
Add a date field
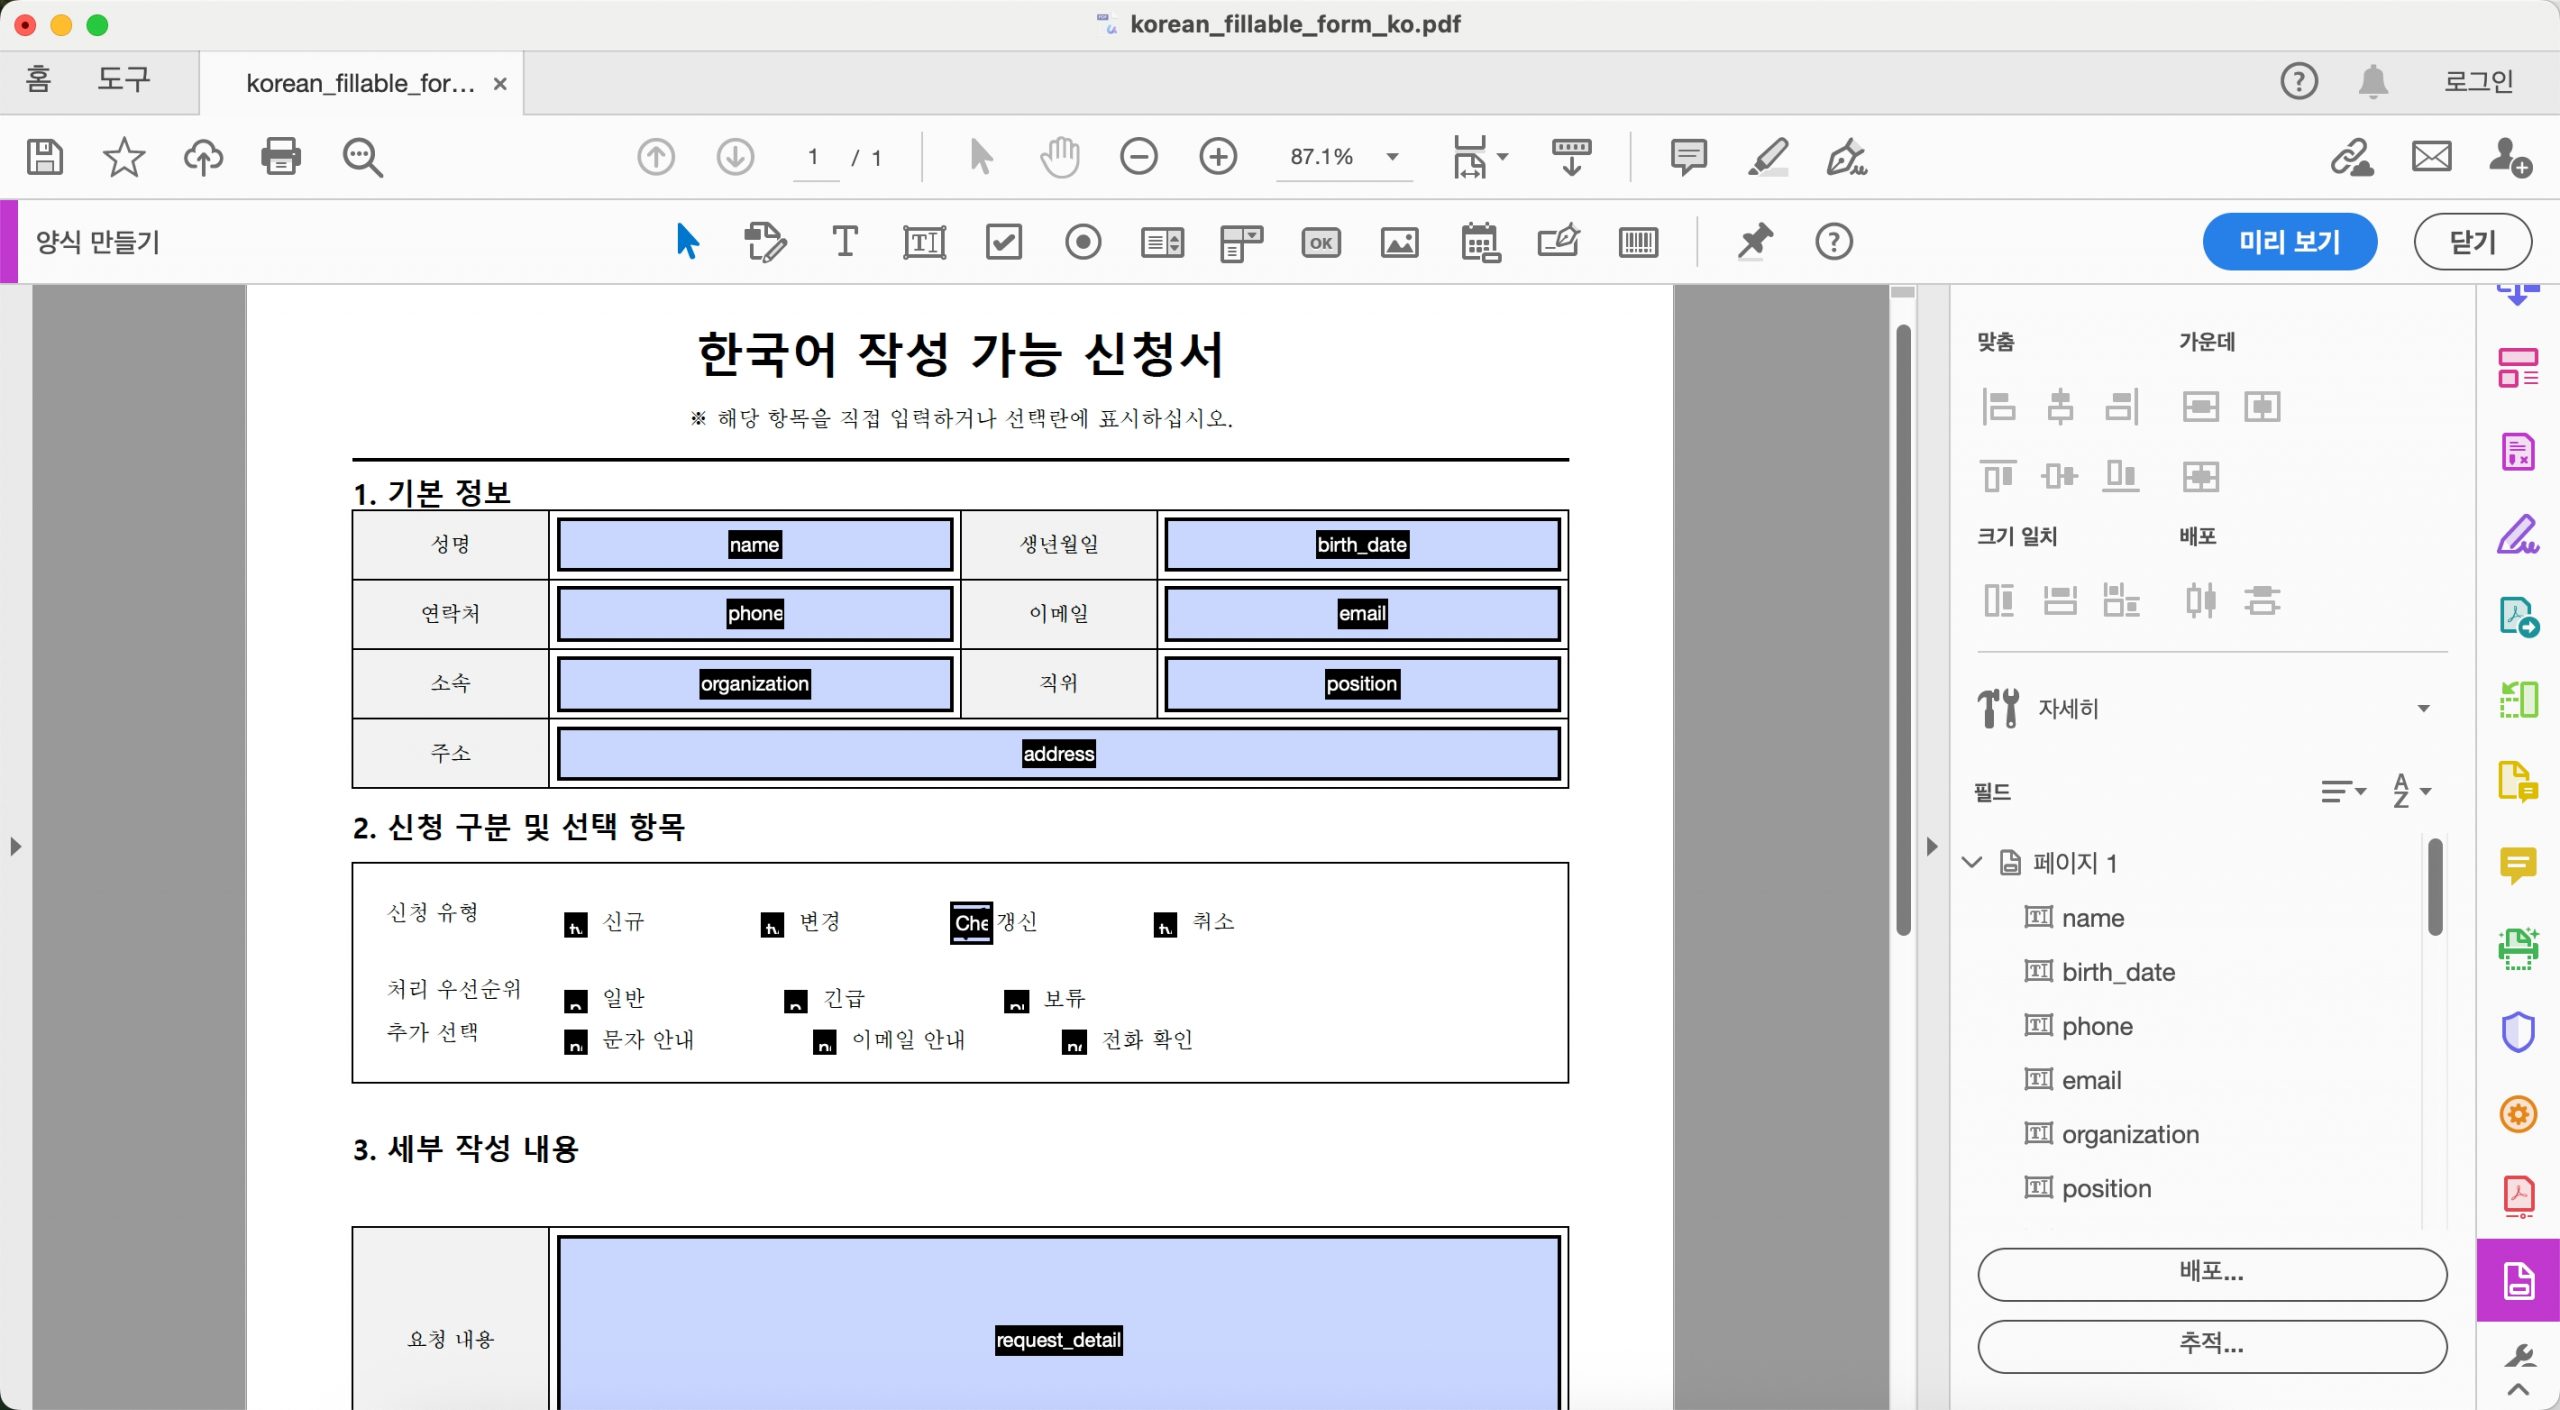click(1480, 241)
